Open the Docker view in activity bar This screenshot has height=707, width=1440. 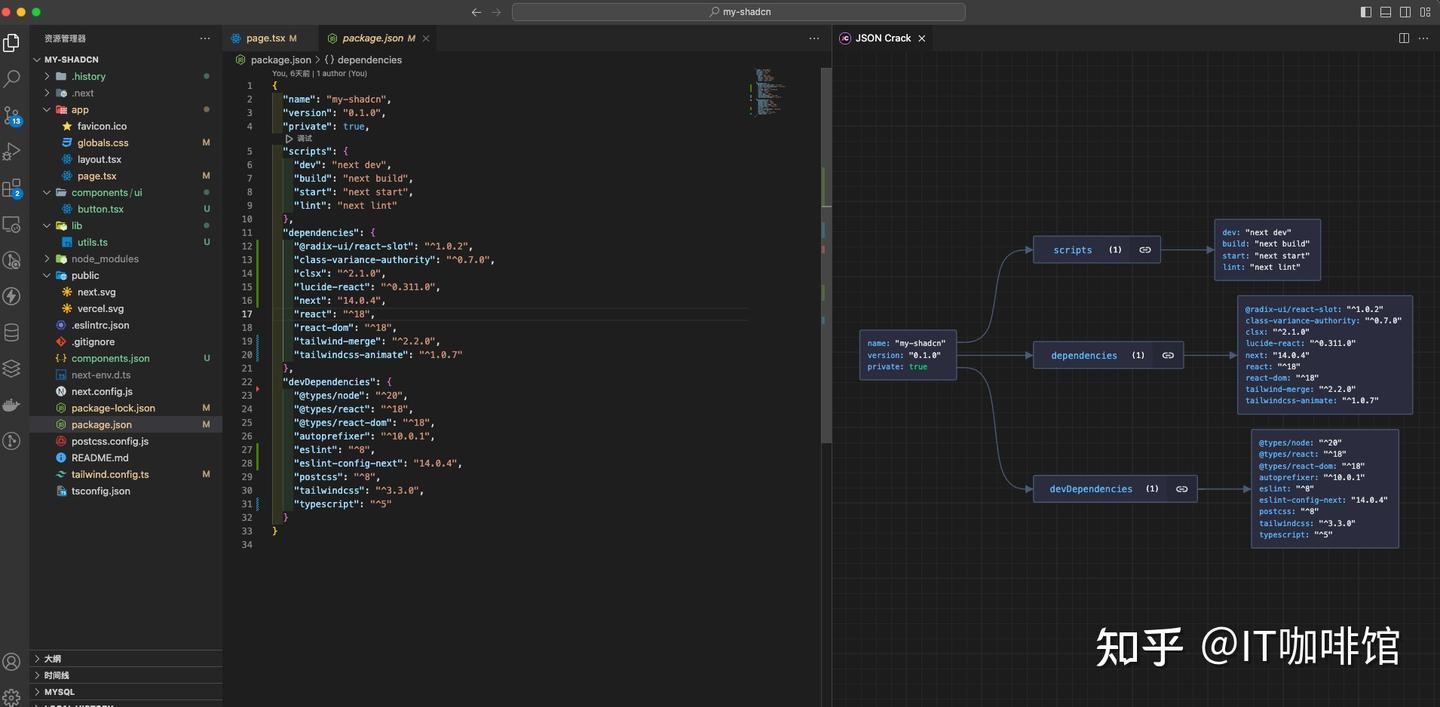[x=12, y=405]
